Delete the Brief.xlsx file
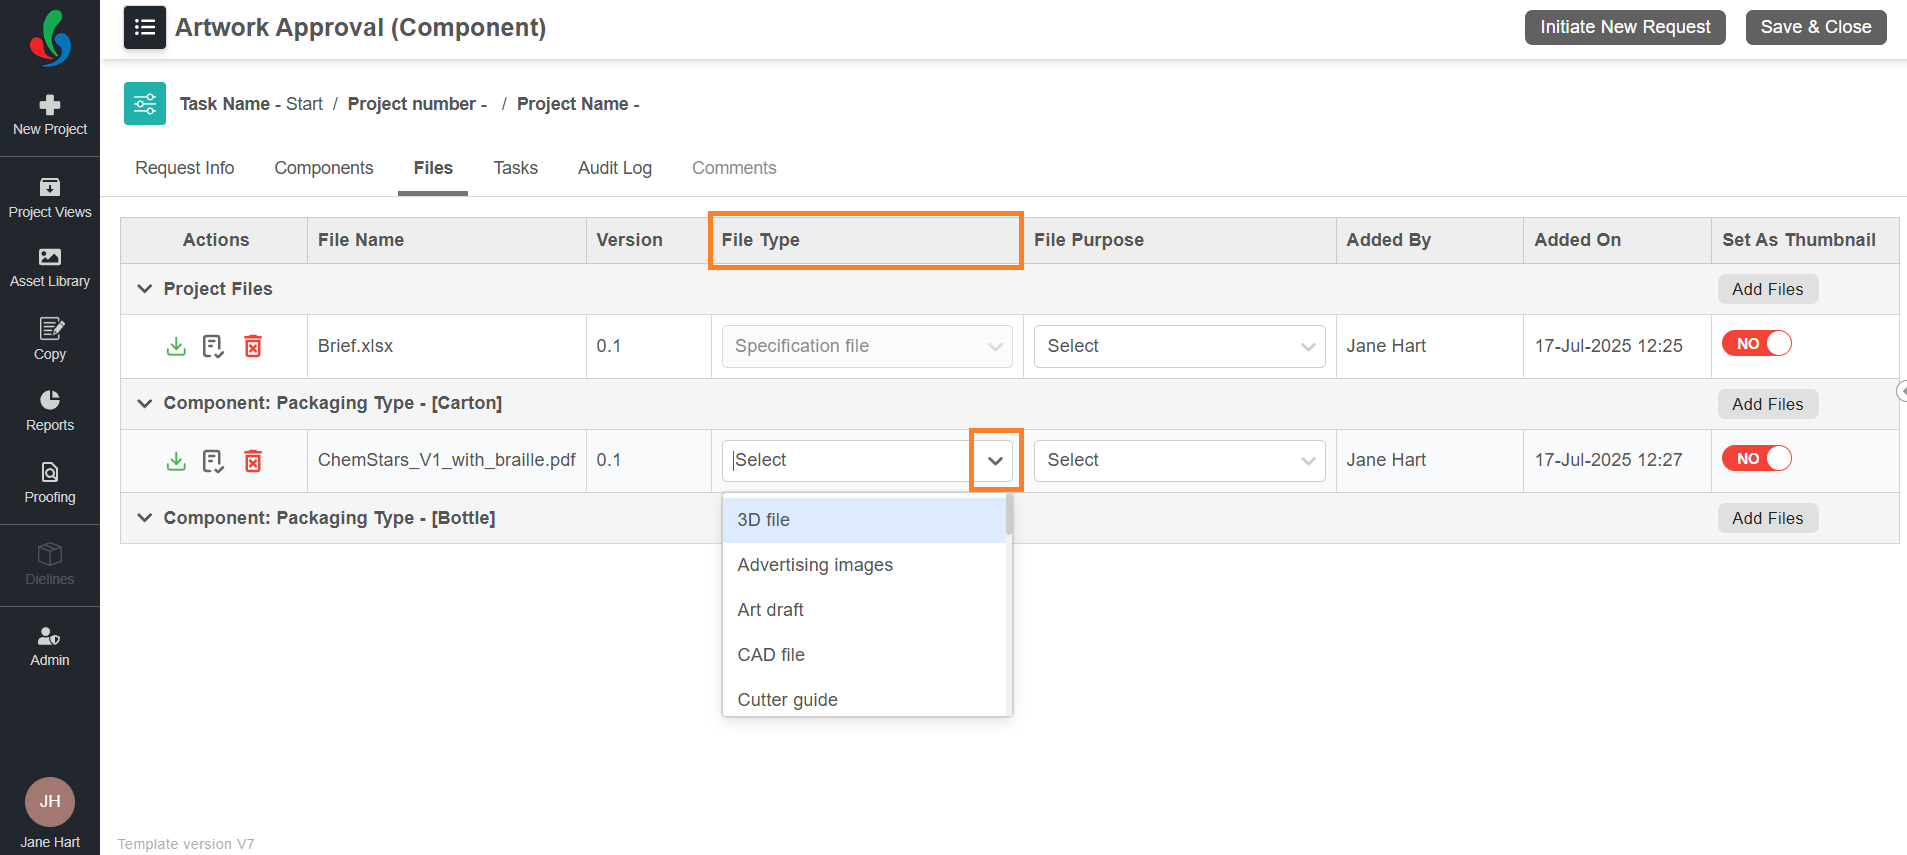1907x855 pixels. tap(253, 346)
